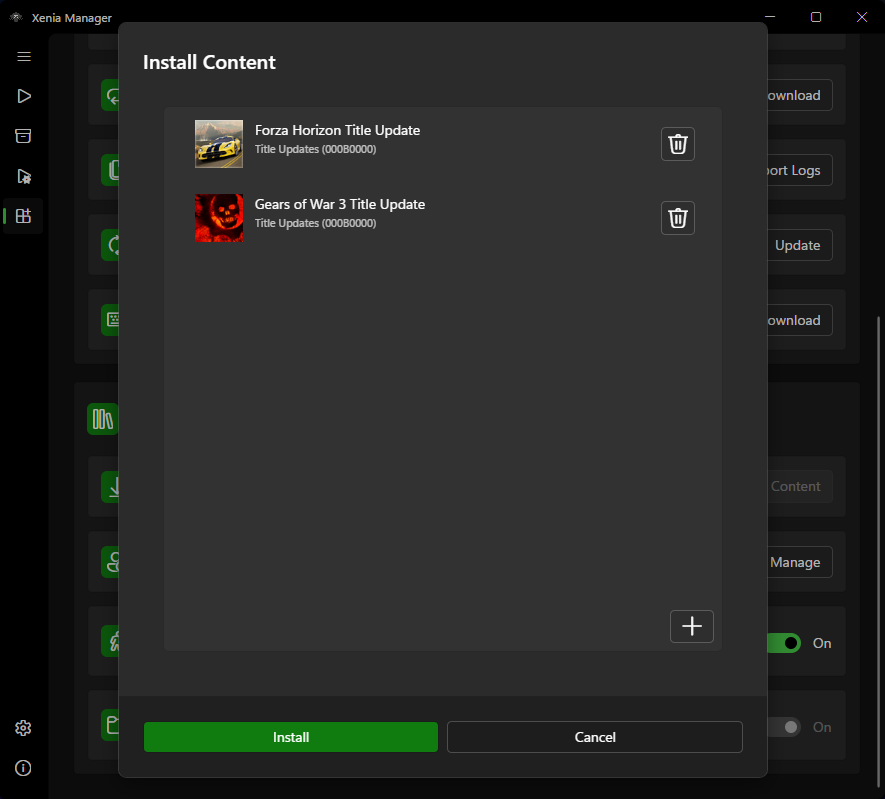Click the info icon below the settings gear
885x799 pixels.
point(23,768)
